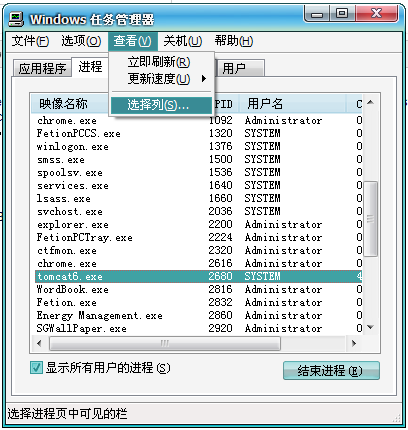Select the FetionPCTray.exe process
408x430 pixels.
click(199, 238)
